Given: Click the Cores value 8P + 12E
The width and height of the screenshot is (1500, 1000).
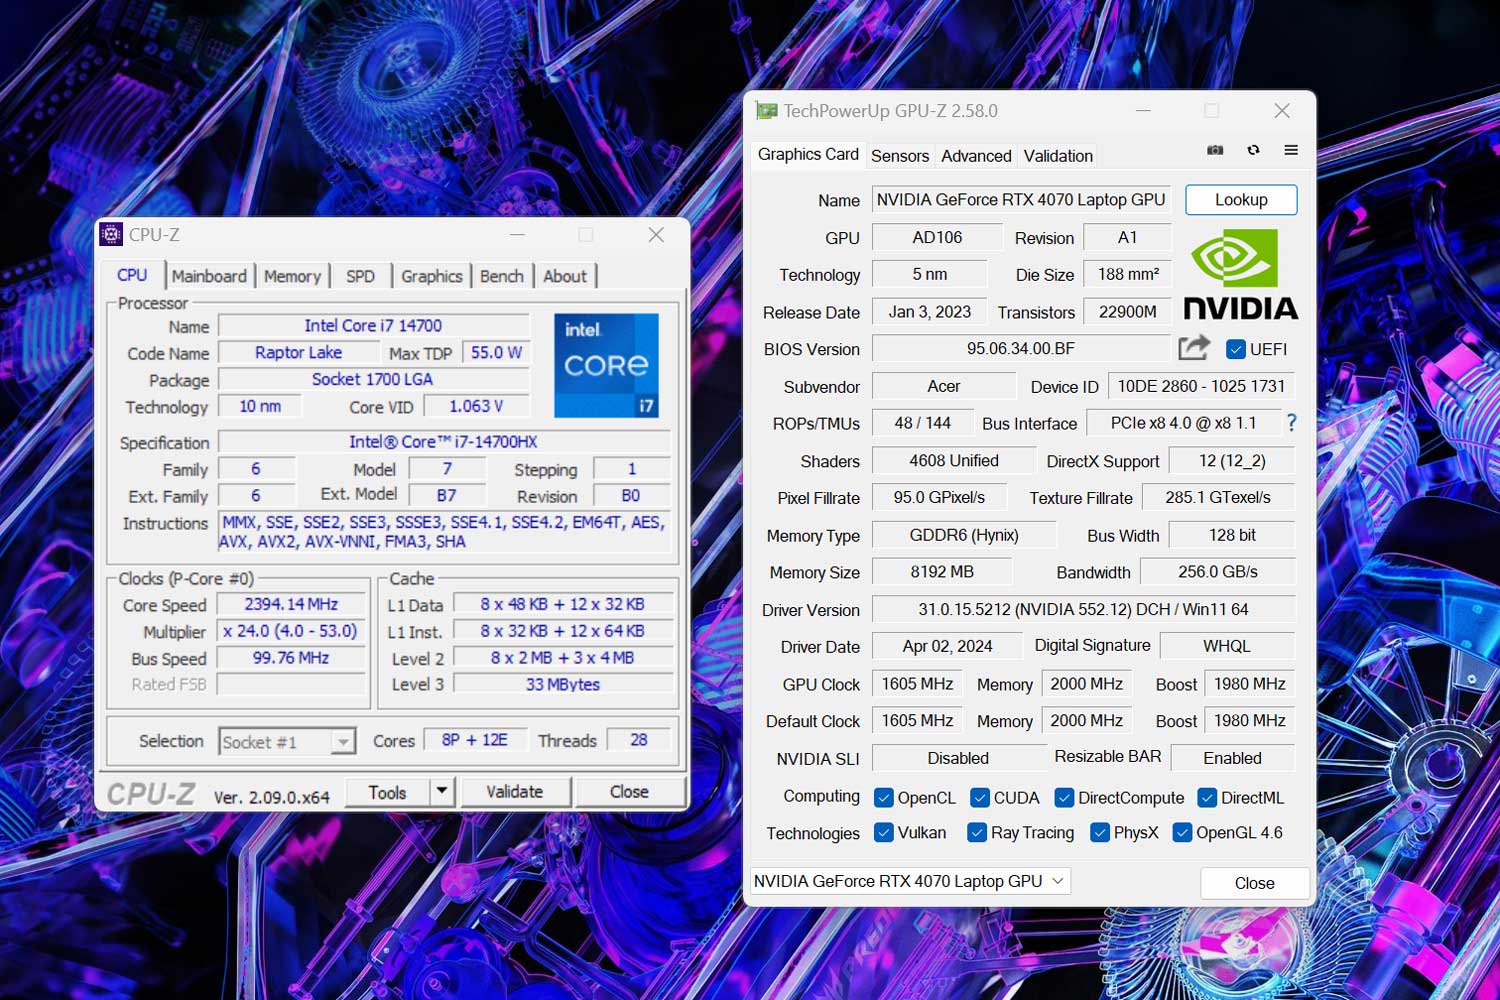Looking at the screenshot, I should point(475,740).
